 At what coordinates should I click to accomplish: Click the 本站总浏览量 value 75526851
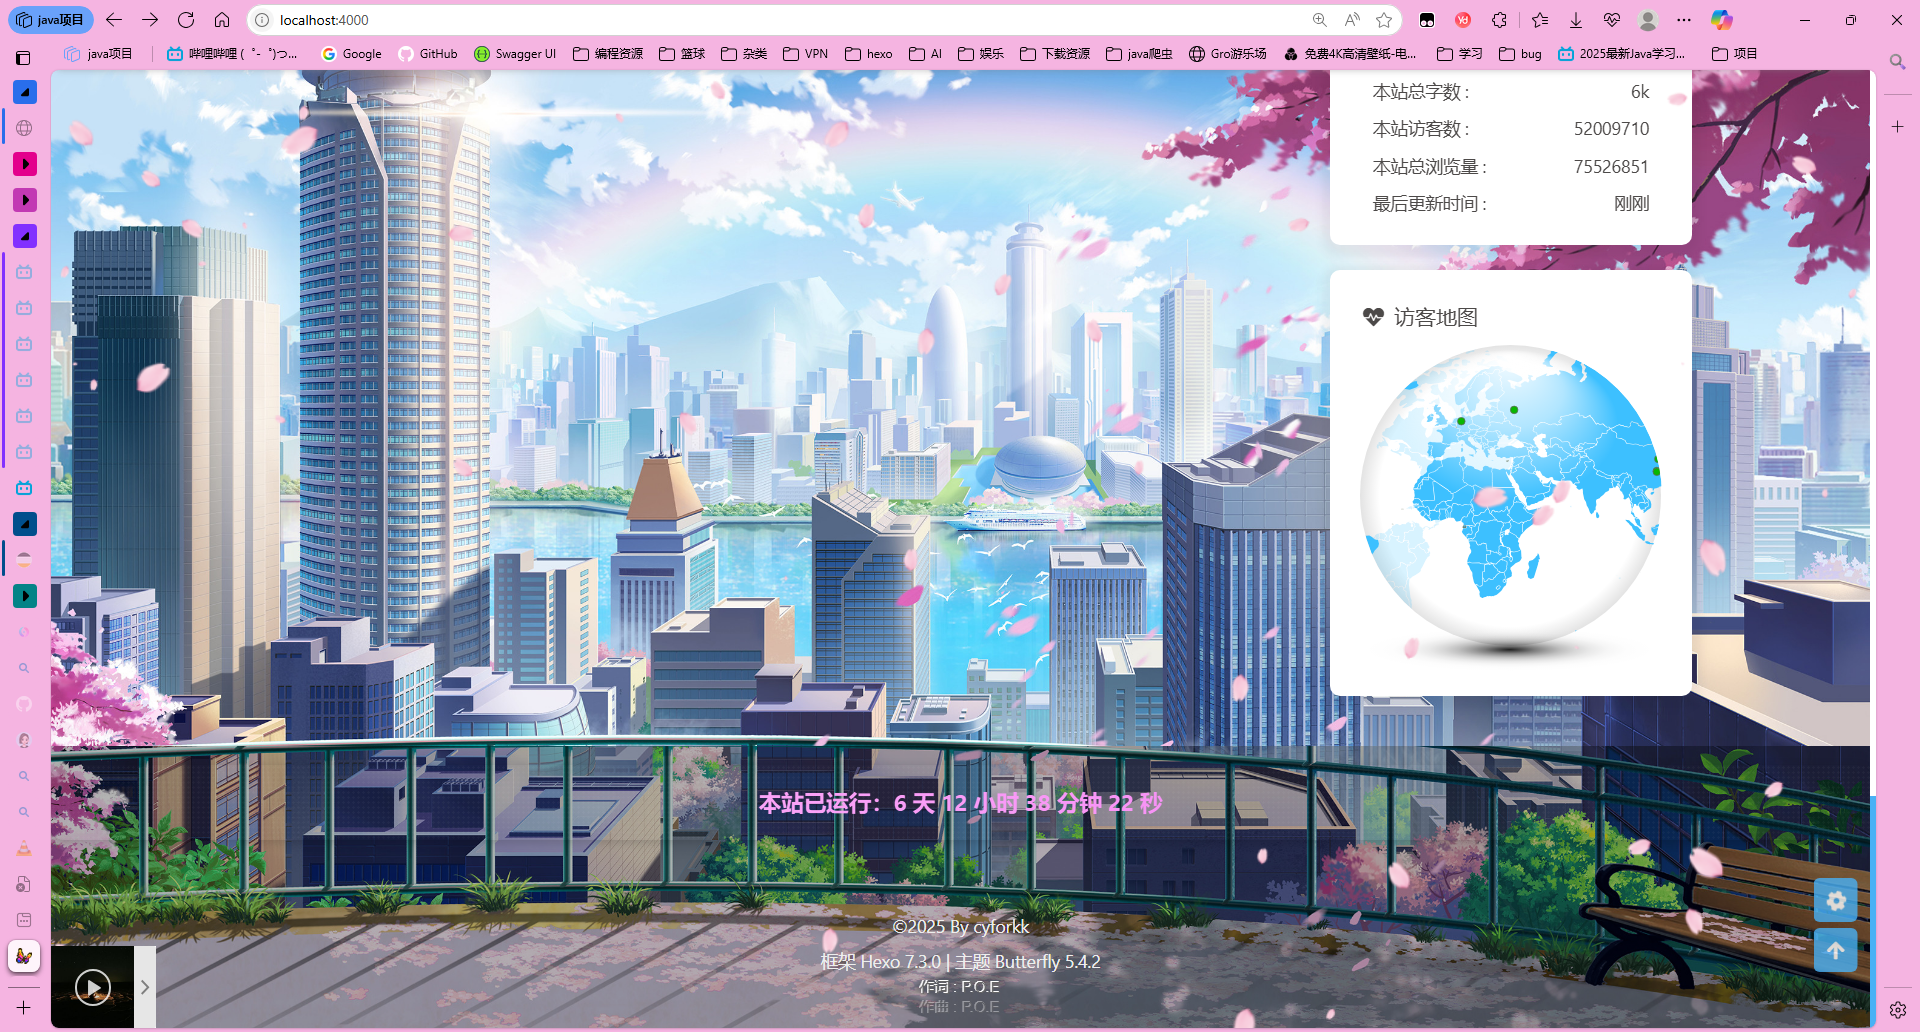(1611, 167)
